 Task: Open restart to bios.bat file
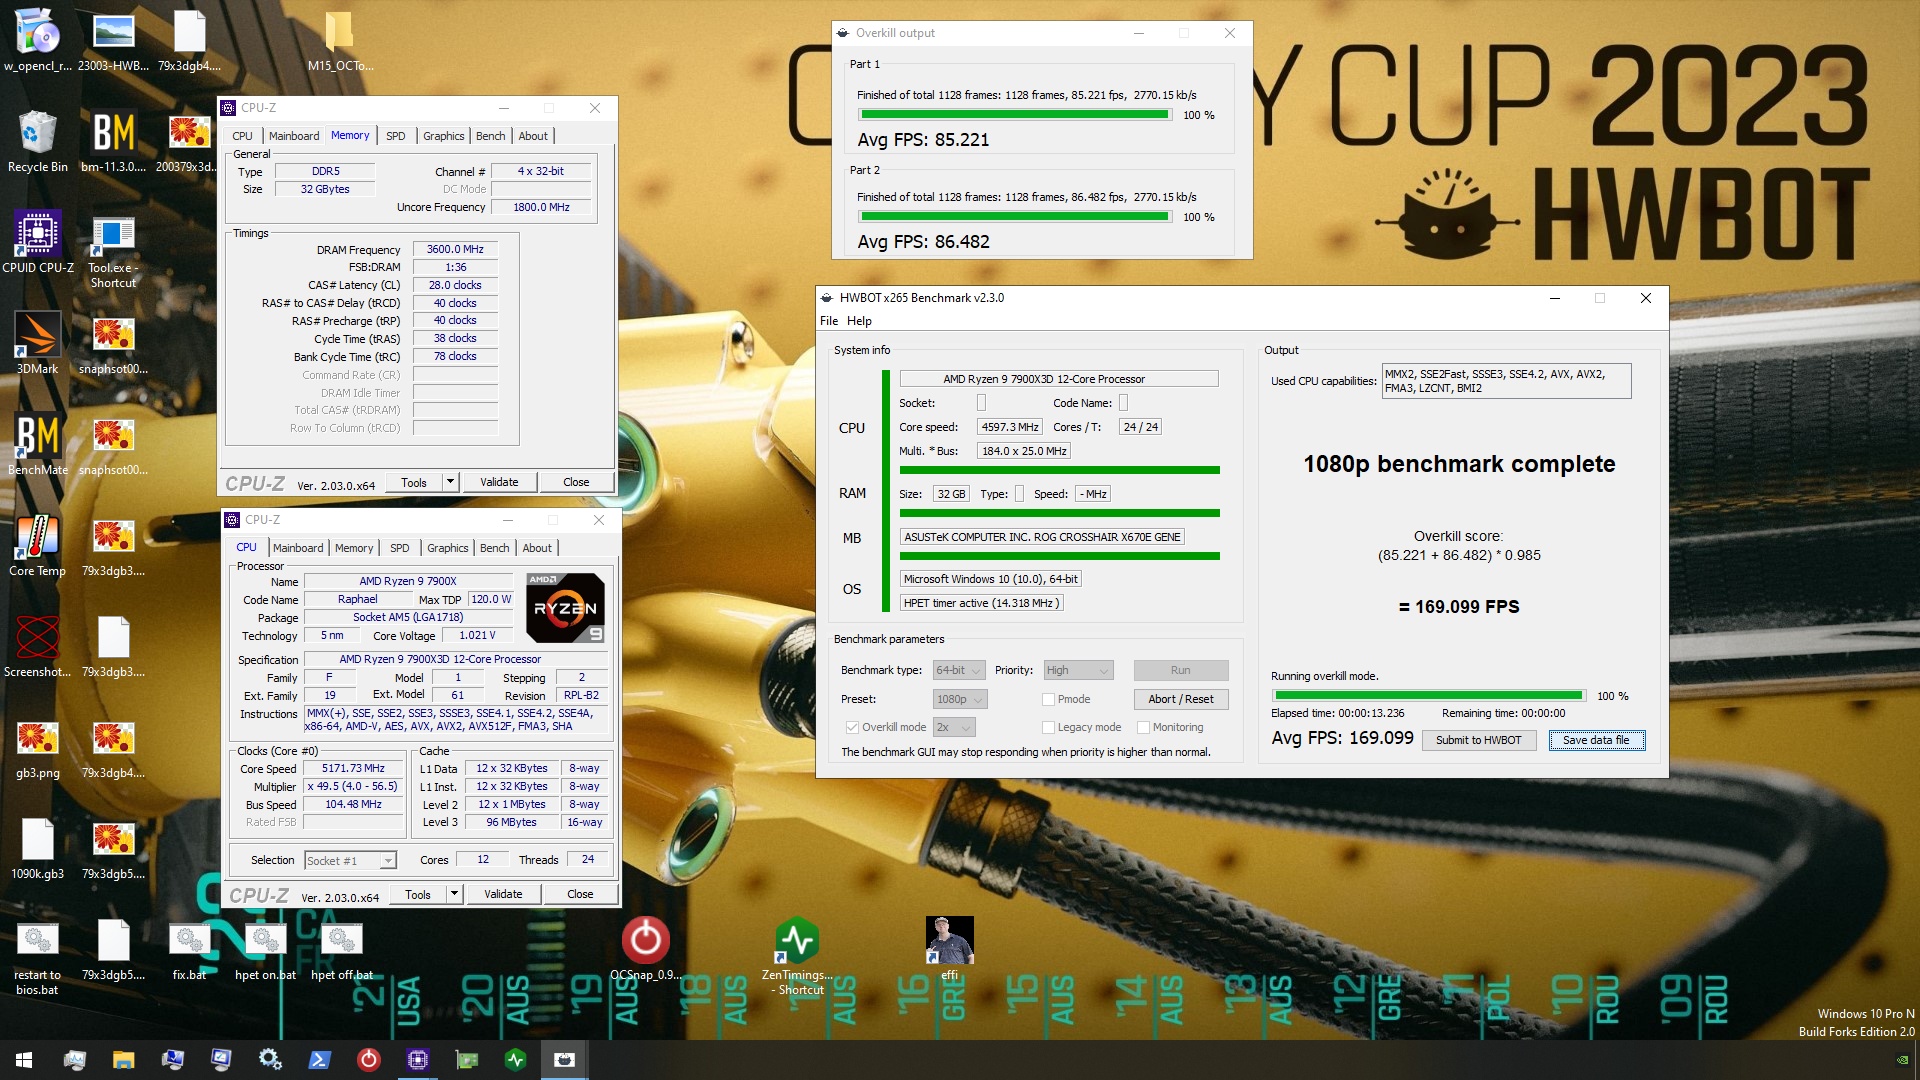tap(38, 957)
